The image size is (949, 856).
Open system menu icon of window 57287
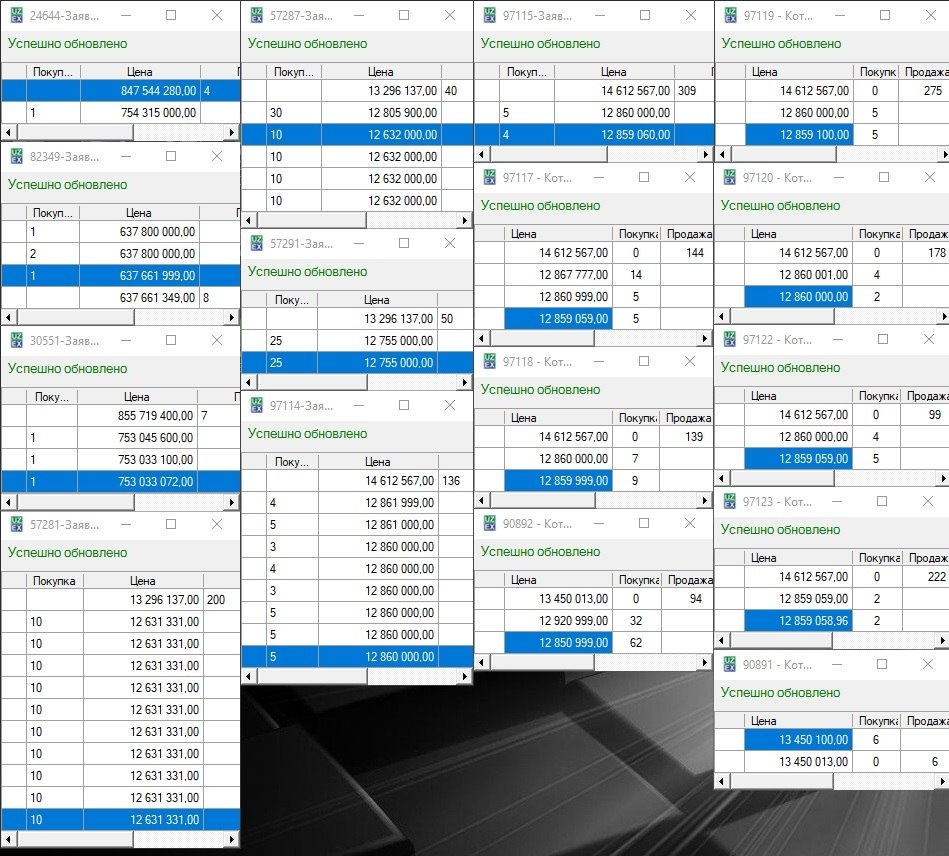click(x=256, y=15)
